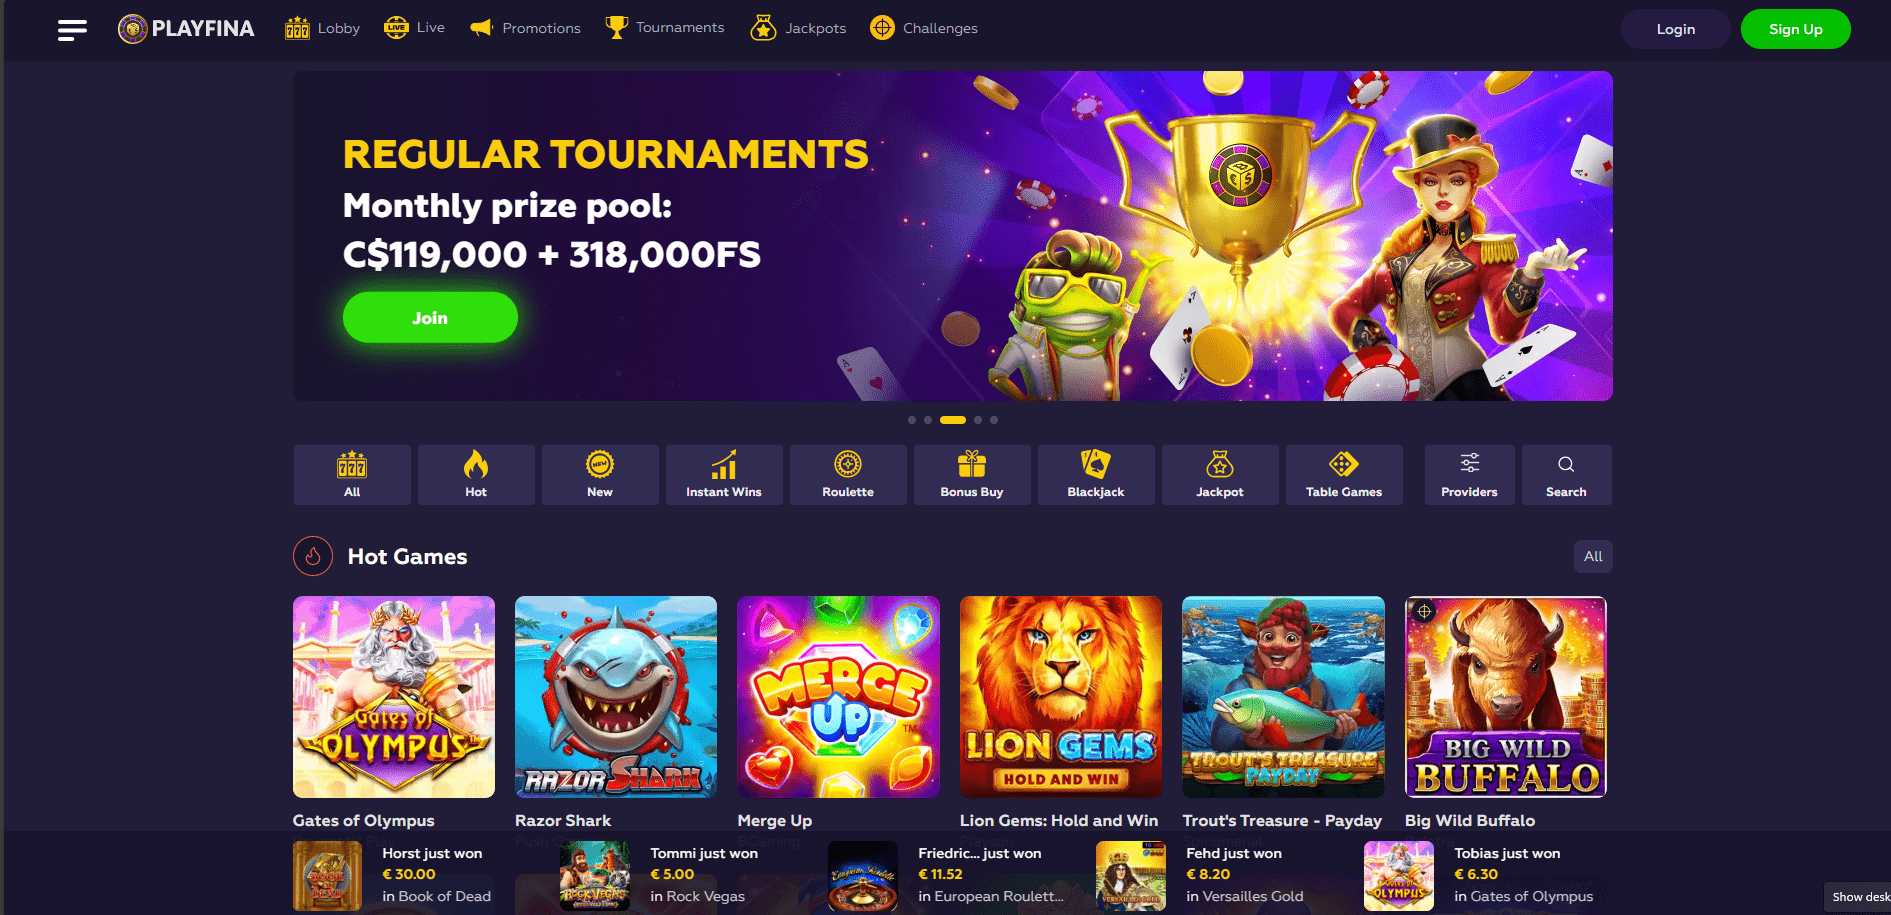Open the New games category
Screen dimensions: 1891x915
pyautogui.click(x=600, y=474)
